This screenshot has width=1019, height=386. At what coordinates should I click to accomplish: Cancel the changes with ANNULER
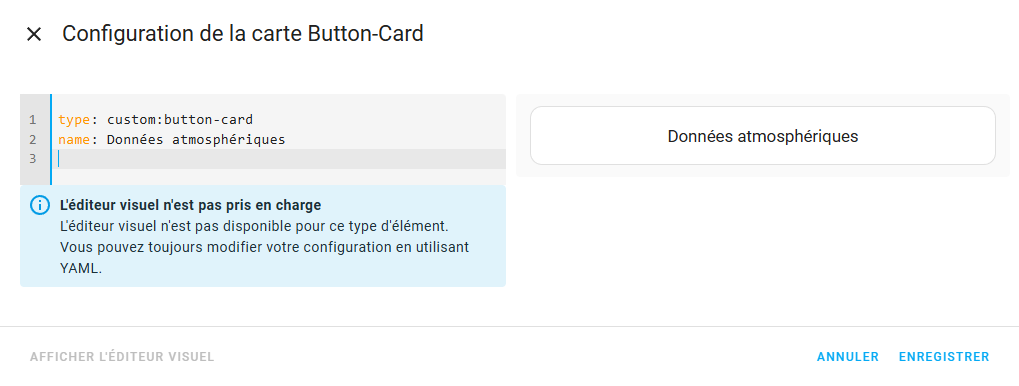point(847,357)
